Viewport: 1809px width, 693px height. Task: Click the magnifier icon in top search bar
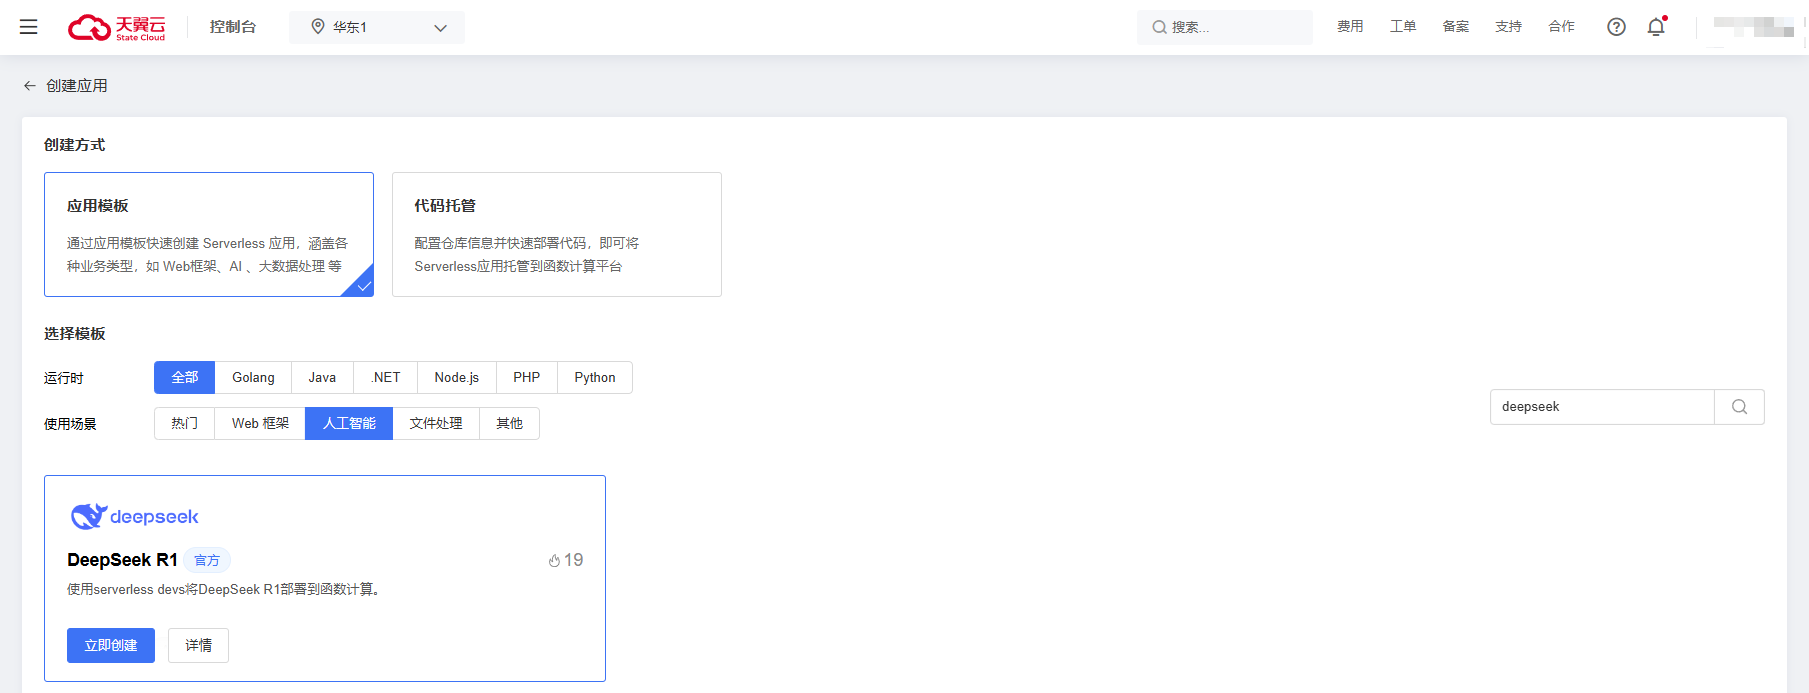tap(1159, 27)
